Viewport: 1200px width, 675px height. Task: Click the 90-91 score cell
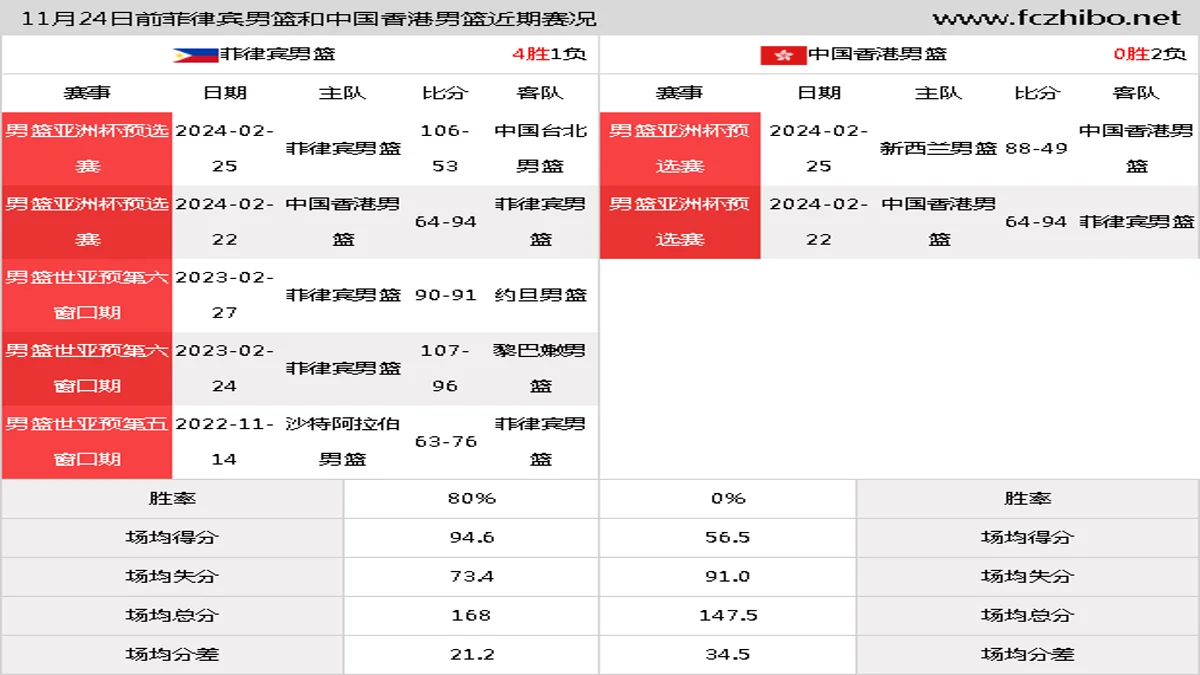click(x=445, y=295)
